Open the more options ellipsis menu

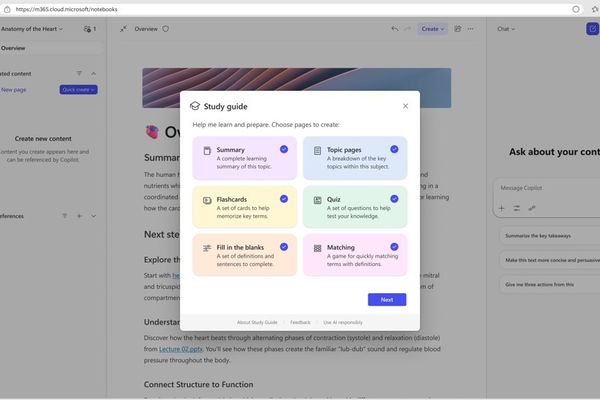tap(471, 29)
